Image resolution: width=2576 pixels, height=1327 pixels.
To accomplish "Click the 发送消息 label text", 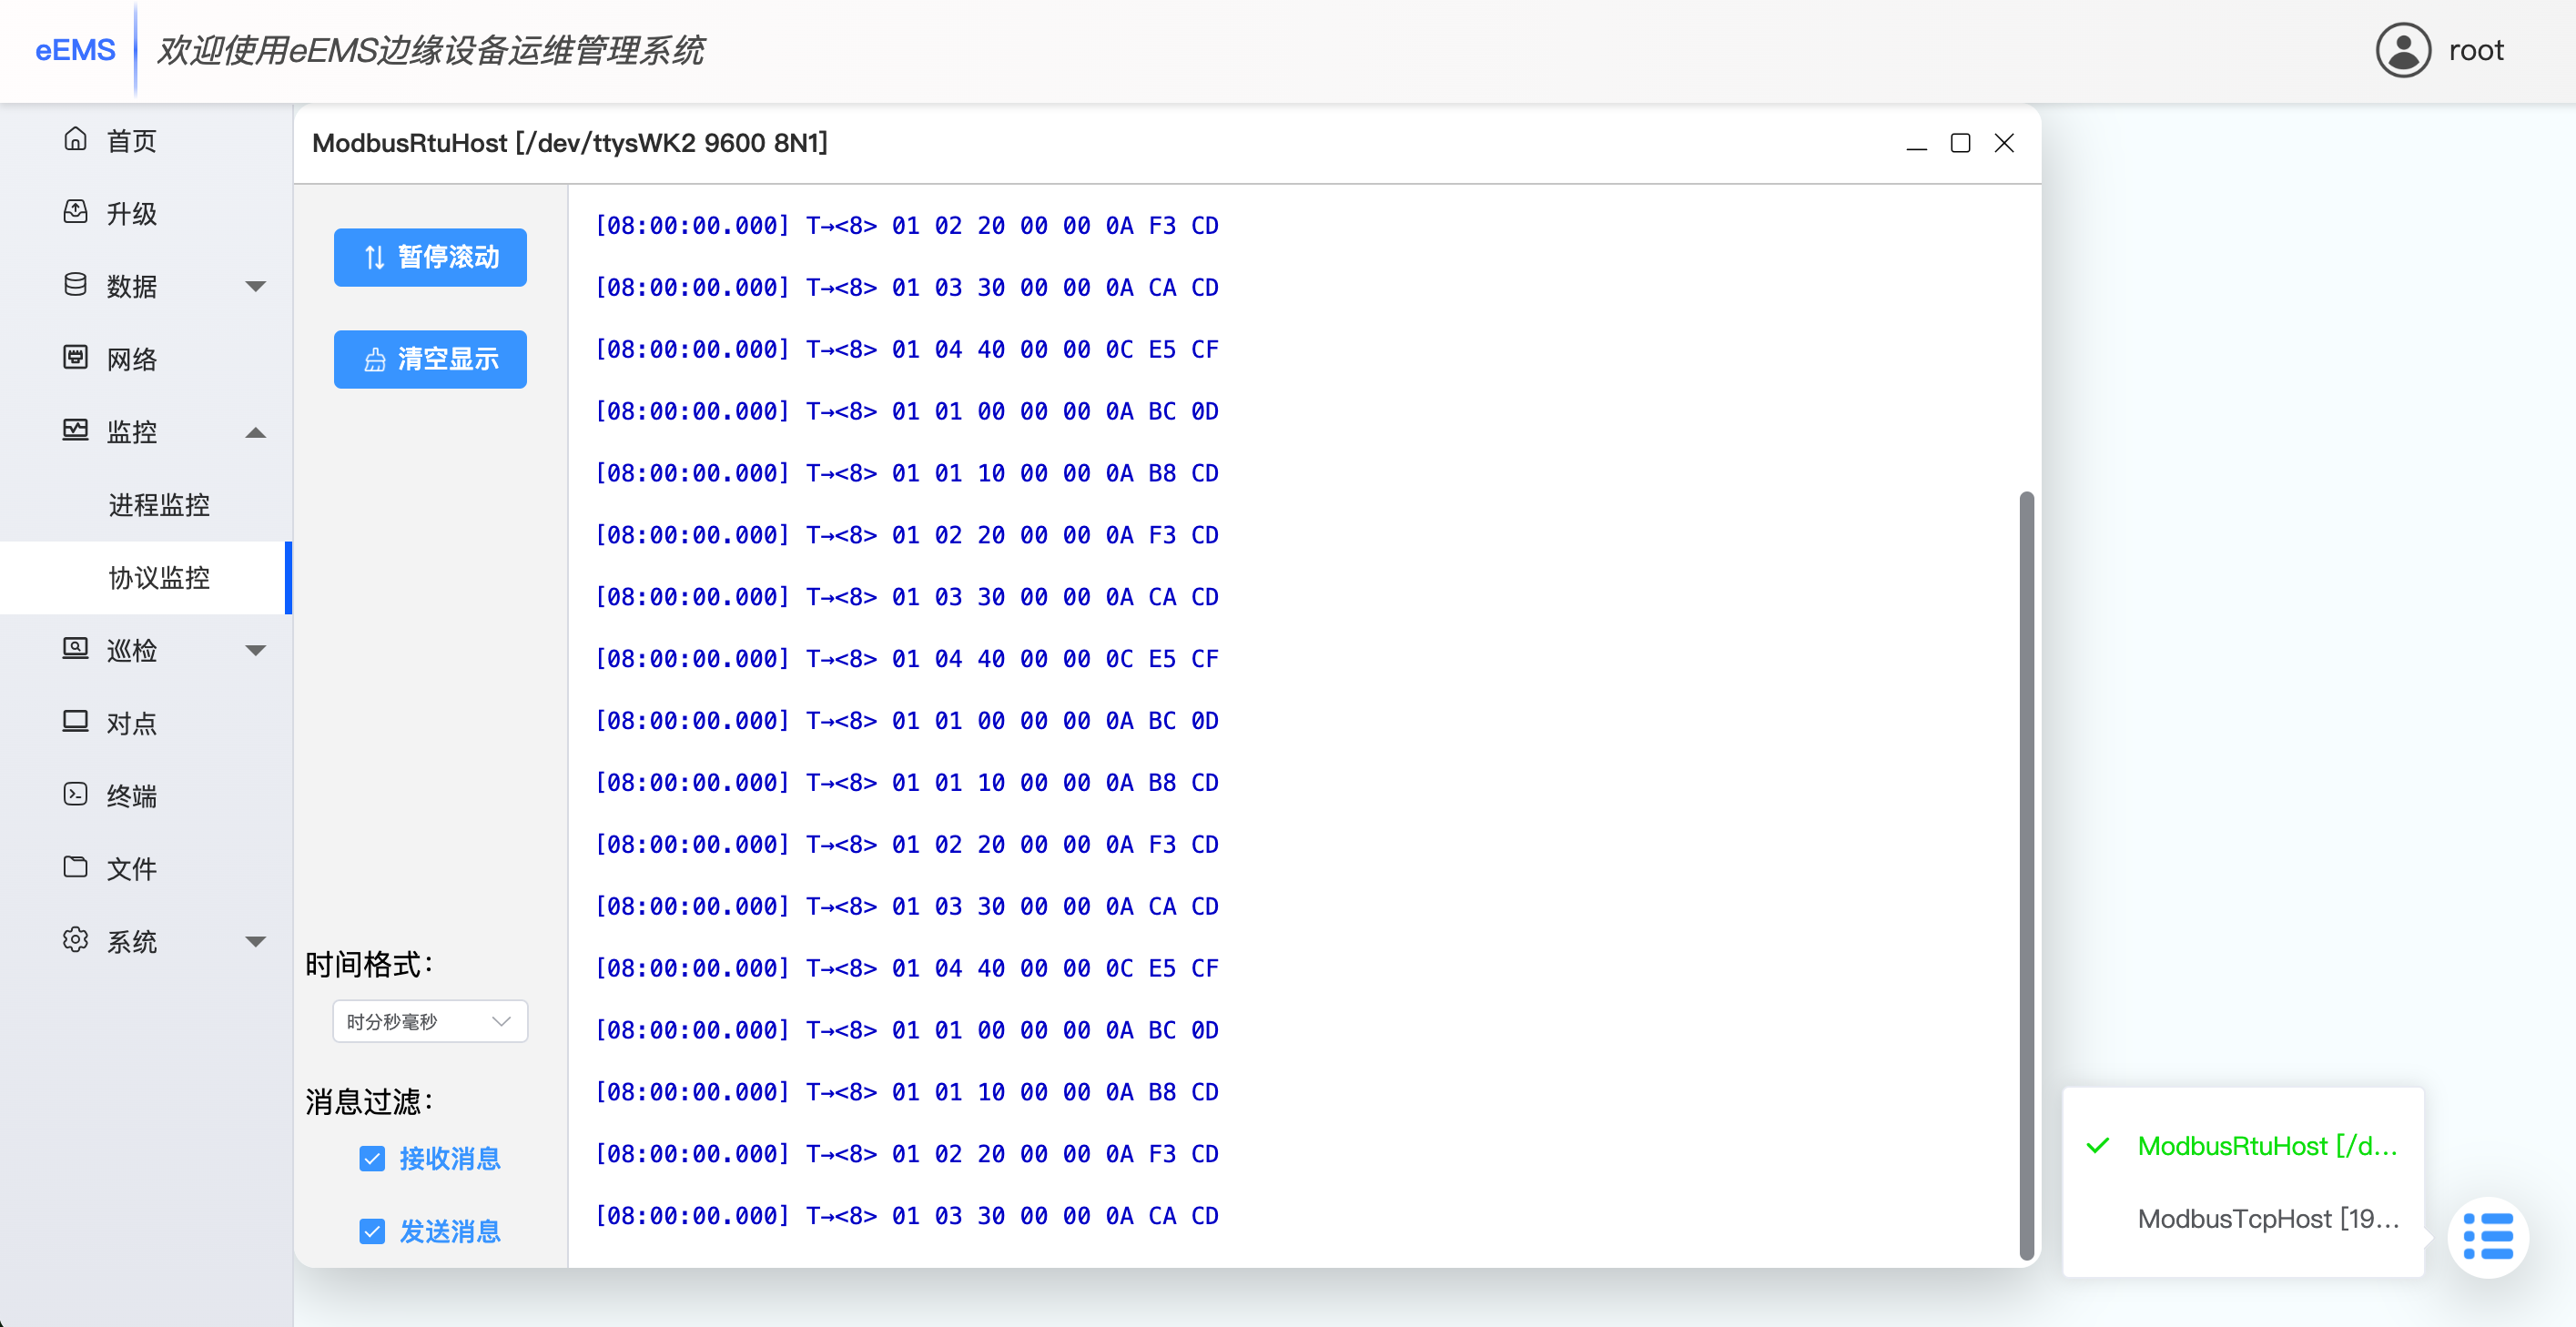I will tap(449, 1232).
